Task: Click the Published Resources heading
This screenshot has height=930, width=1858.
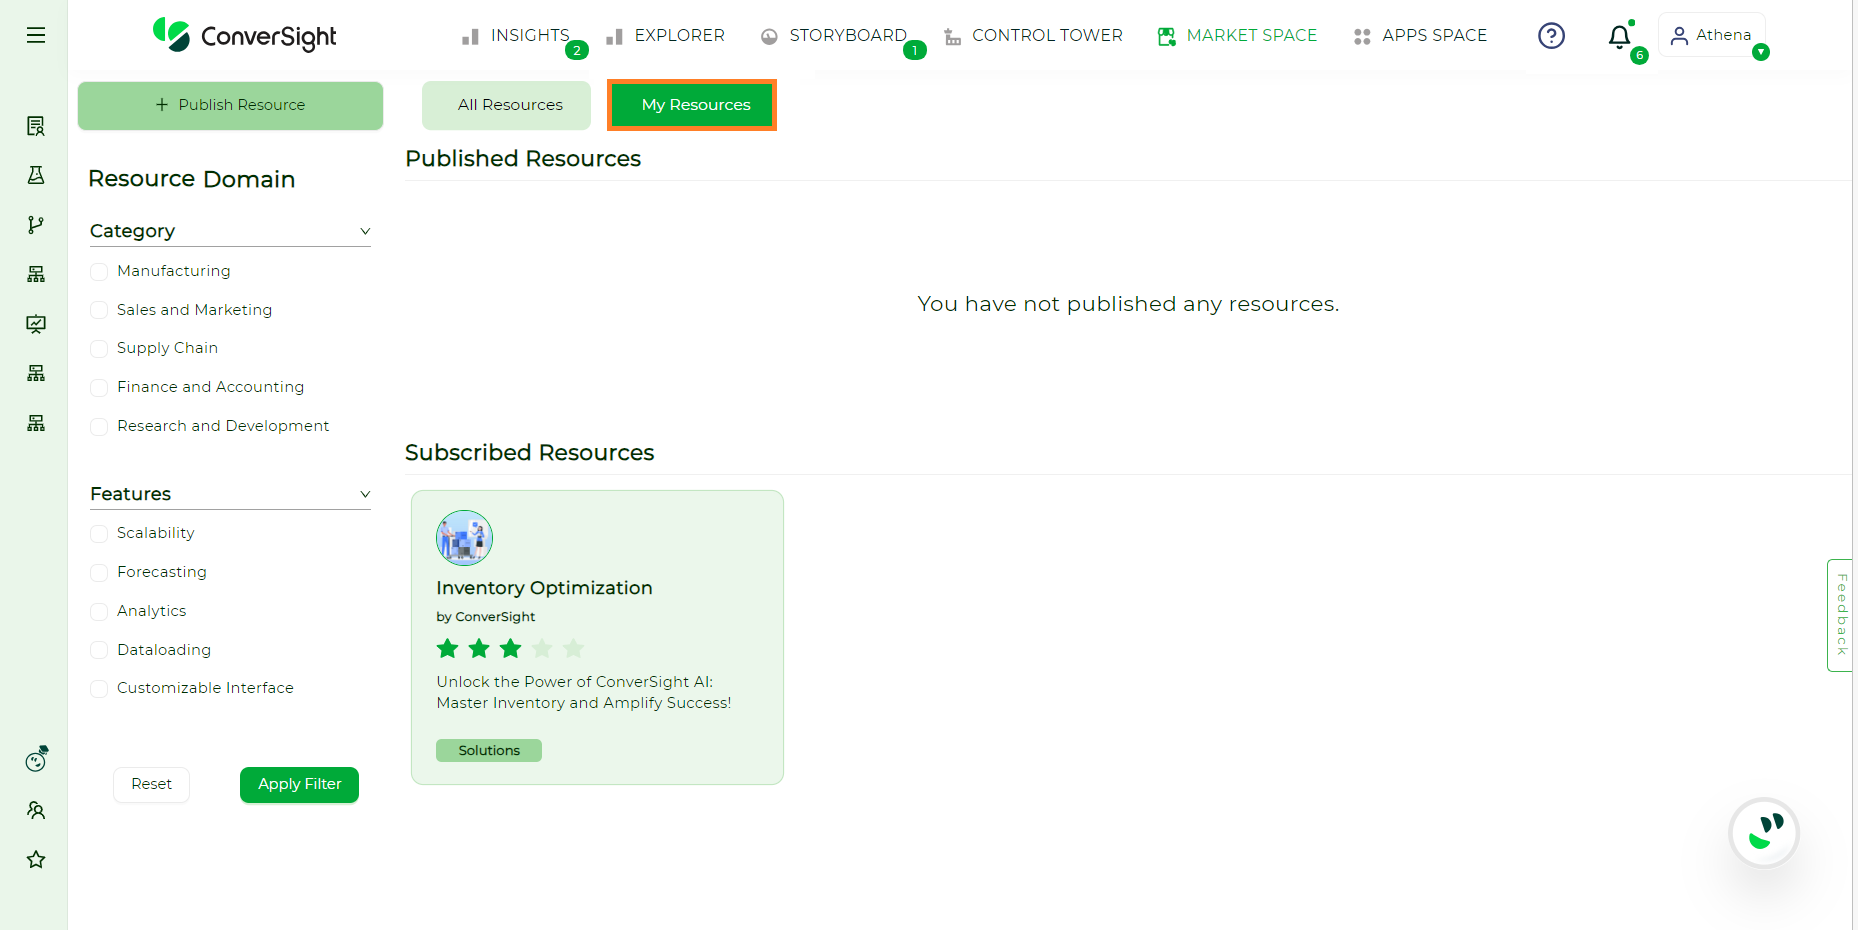Action: (523, 159)
